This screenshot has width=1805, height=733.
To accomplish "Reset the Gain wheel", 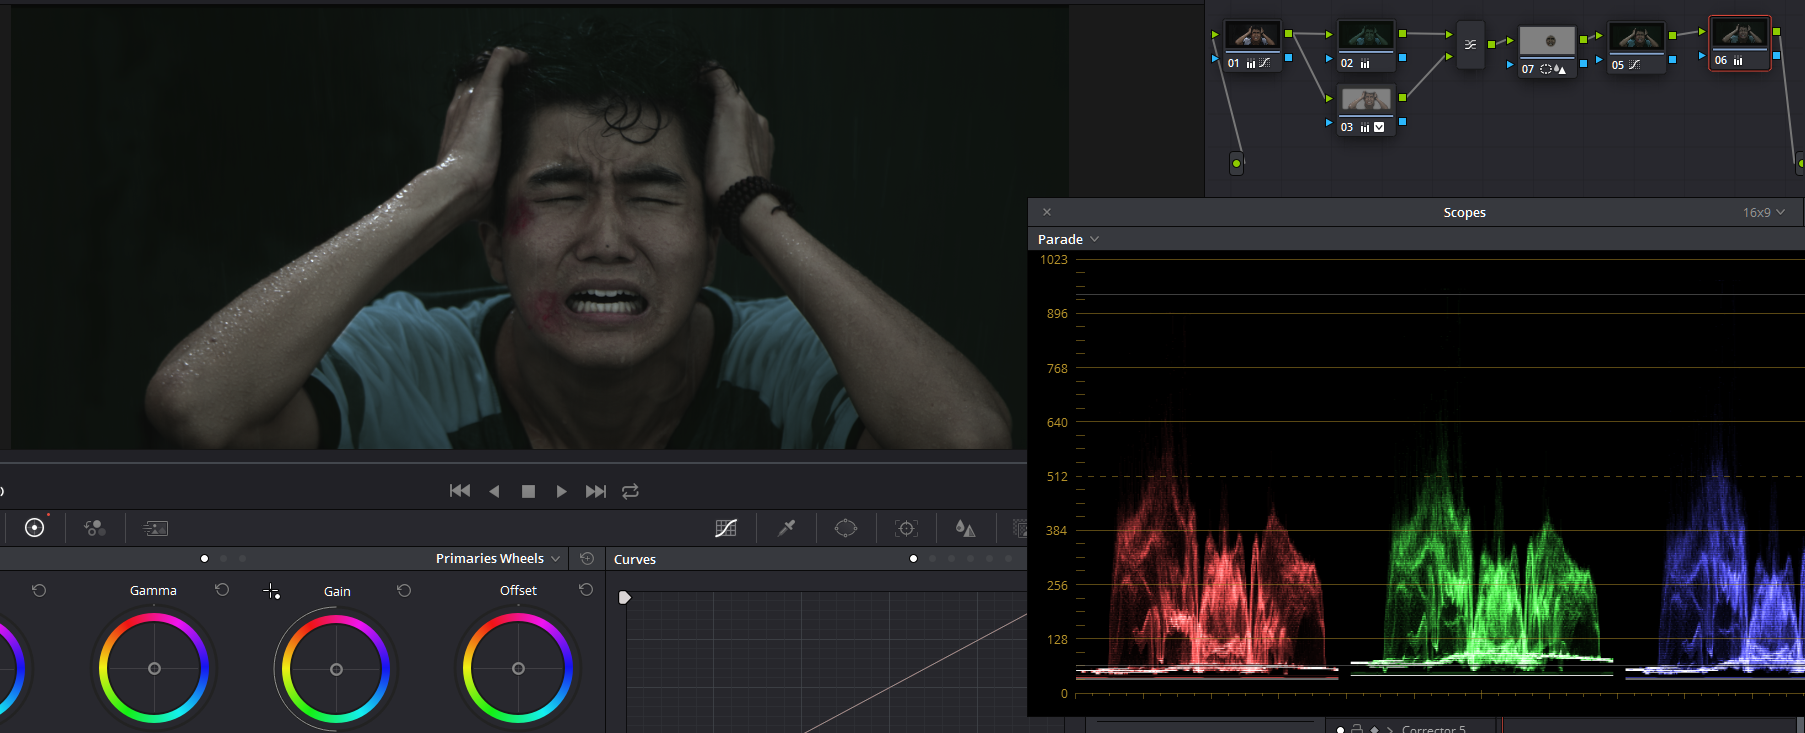I will [404, 590].
